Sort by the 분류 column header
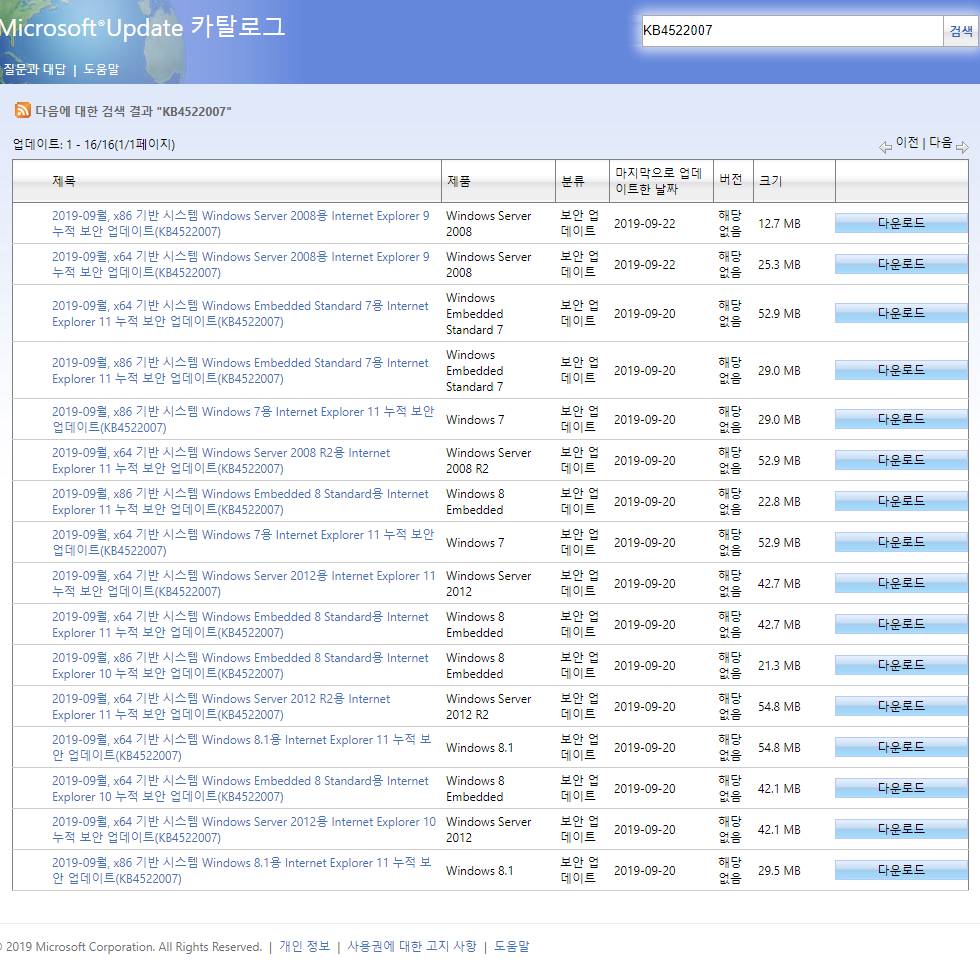Screen dimensions: 980x966 click(572, 181)
